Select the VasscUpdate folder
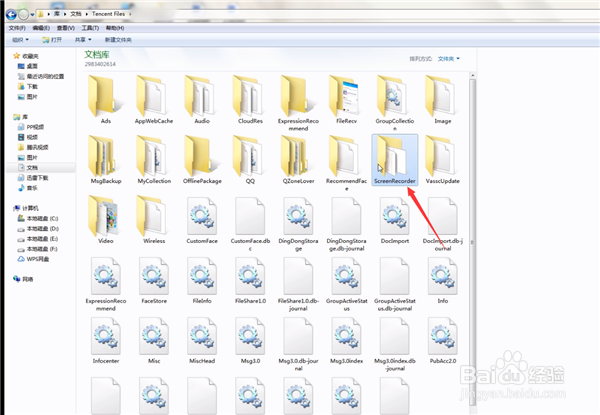 [x=443, y=160]
